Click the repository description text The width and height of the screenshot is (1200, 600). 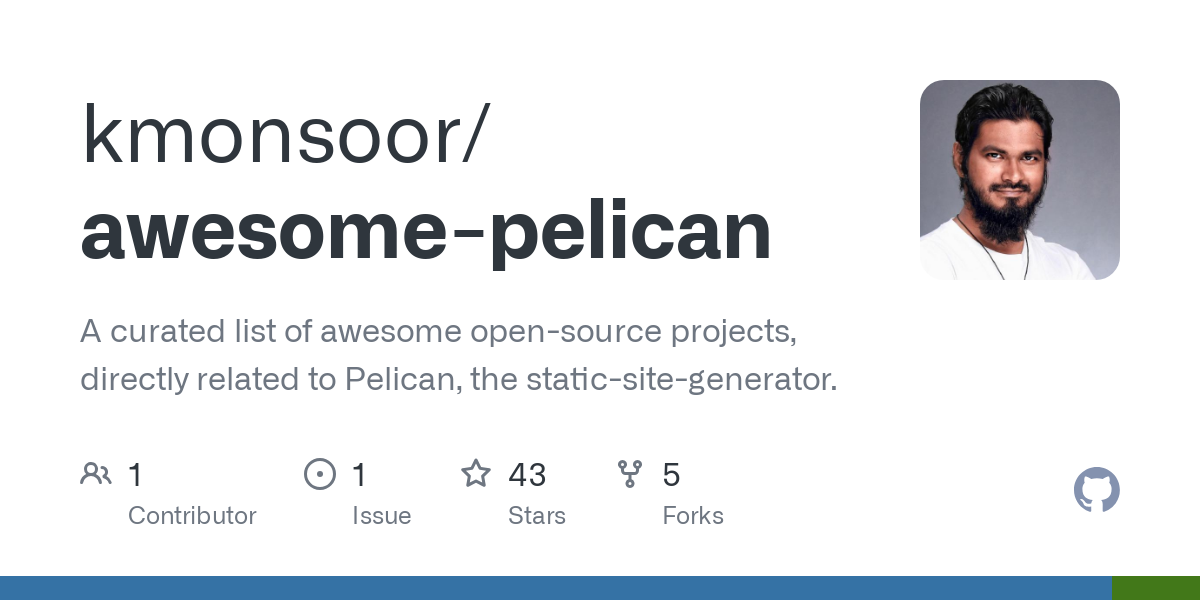tap(459, 356)
